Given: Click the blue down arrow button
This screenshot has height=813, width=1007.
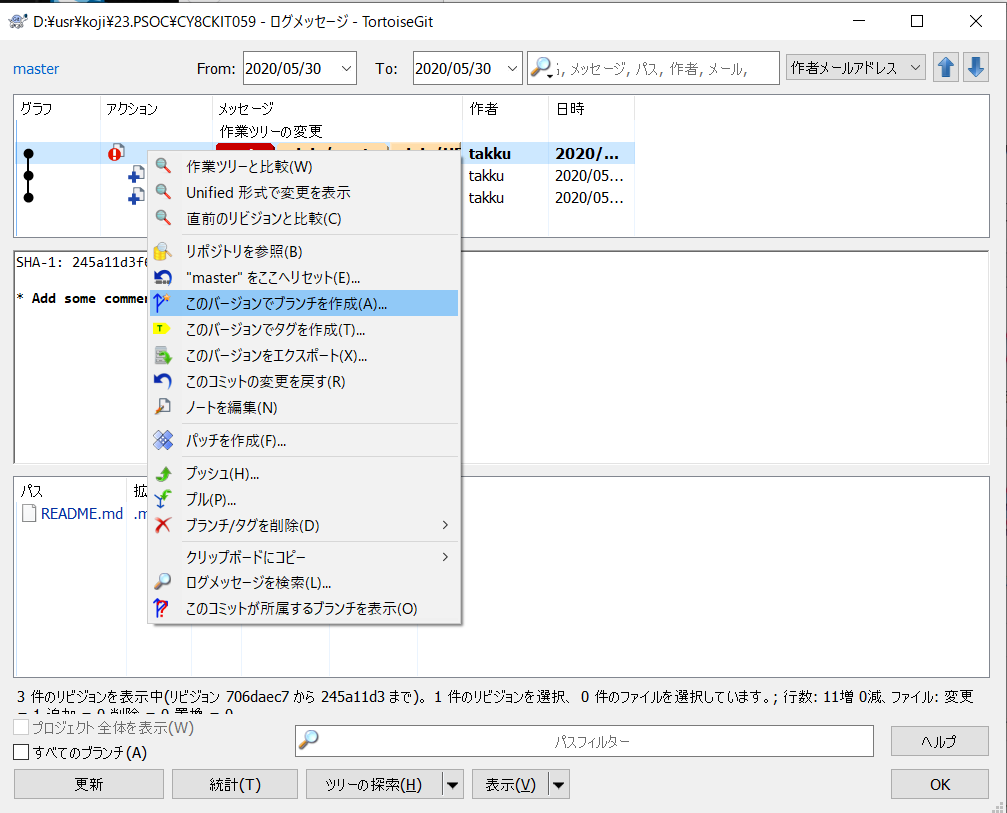Looking at the screenshot, I should tap(975, 68).
